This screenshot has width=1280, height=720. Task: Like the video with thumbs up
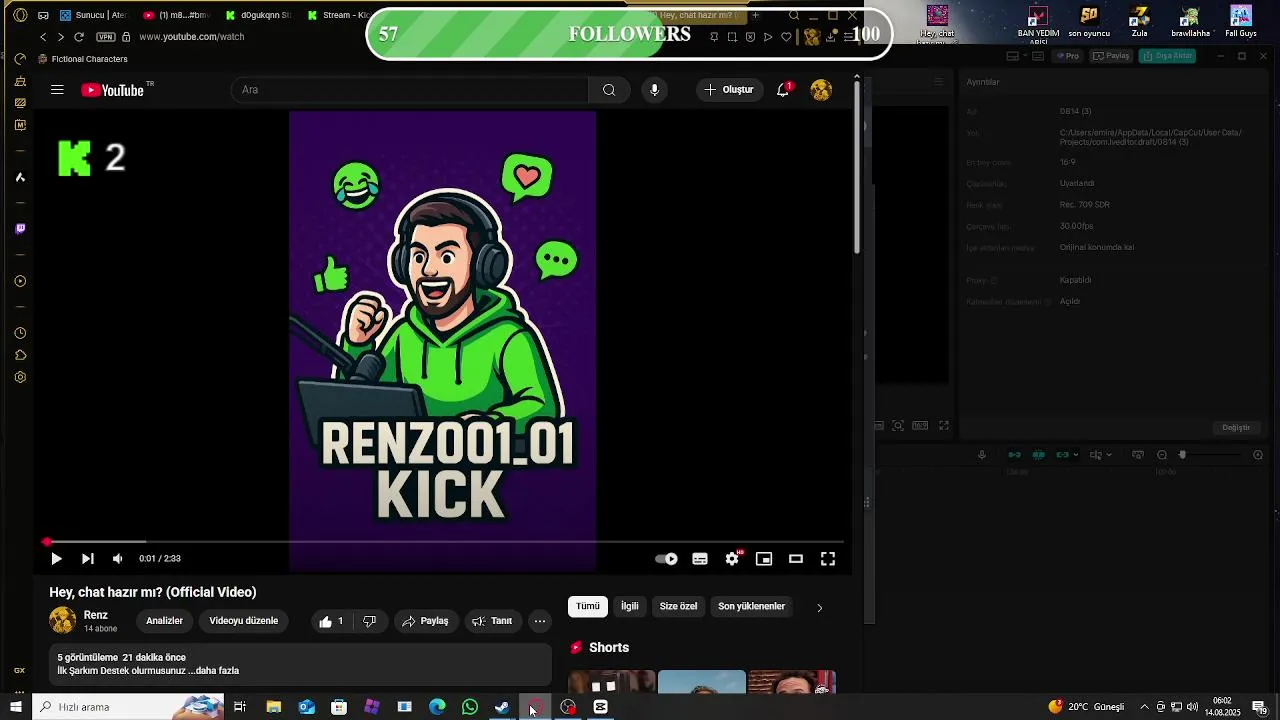click(331, 621)
